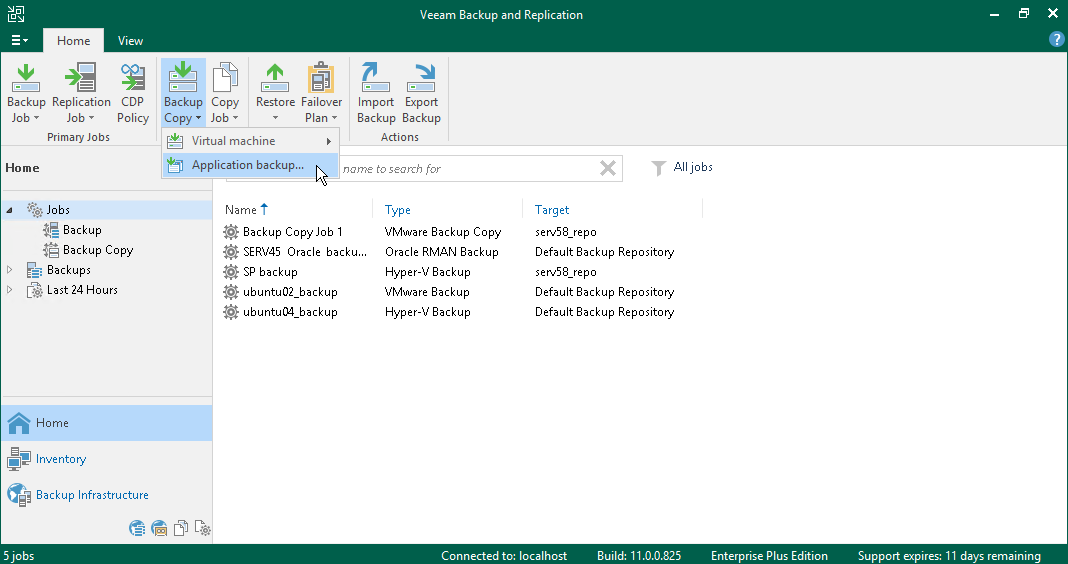The image size is (1068, 564).
Task: Click Enterprise Plus Edition in status bar
Action: [769, 556]
